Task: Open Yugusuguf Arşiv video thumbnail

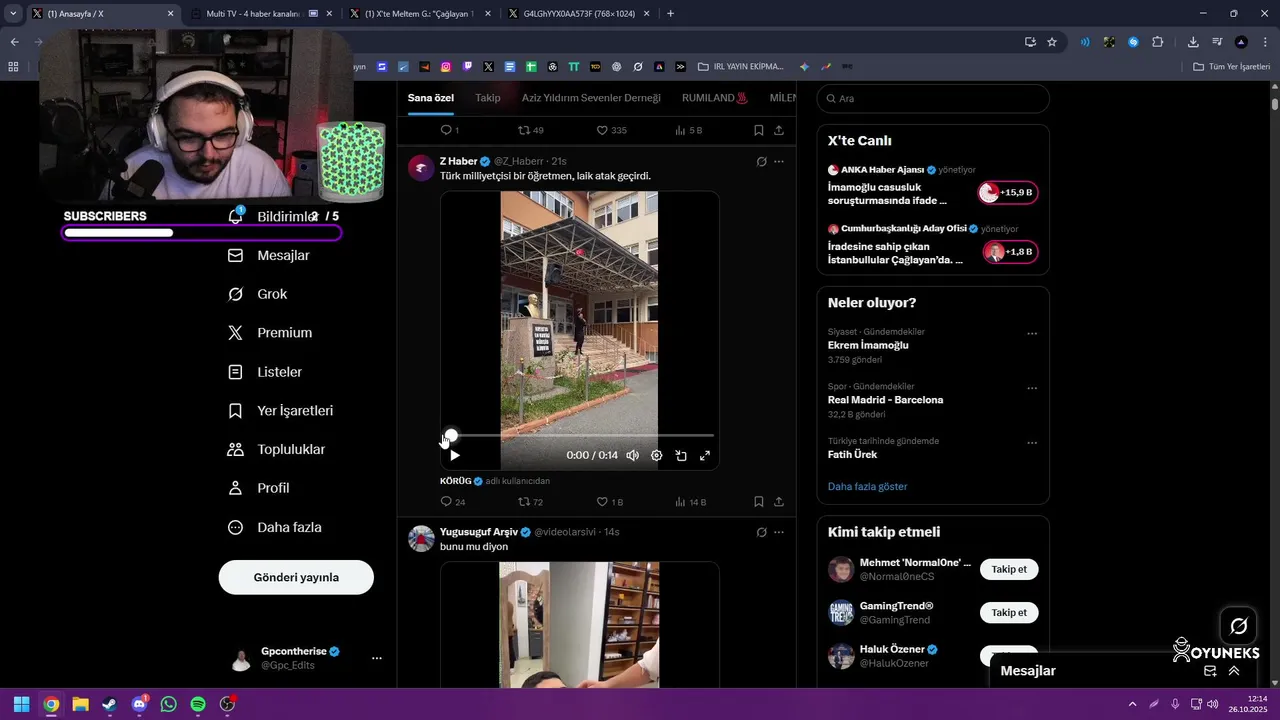Action: coord(580,624)
